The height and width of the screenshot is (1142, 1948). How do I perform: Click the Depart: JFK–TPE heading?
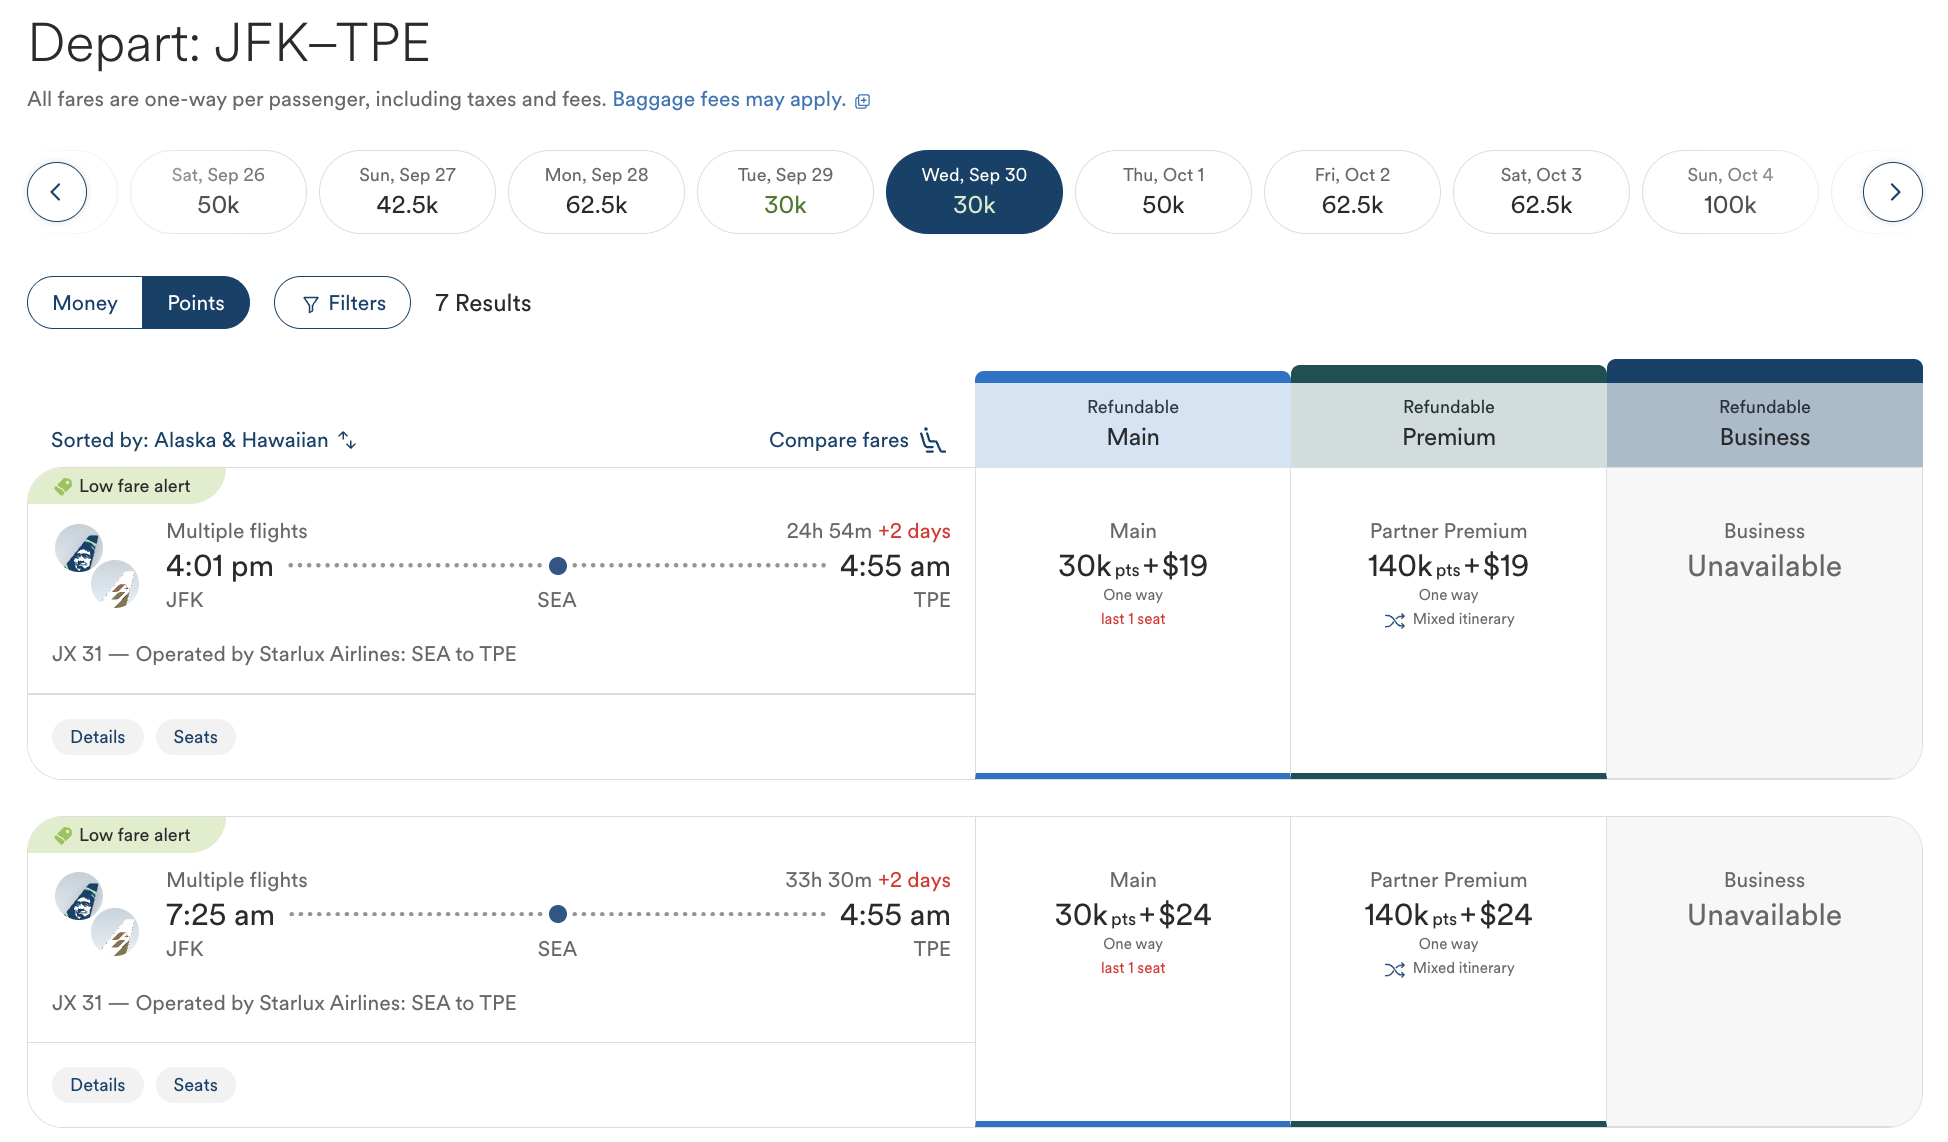coord(229,43)
